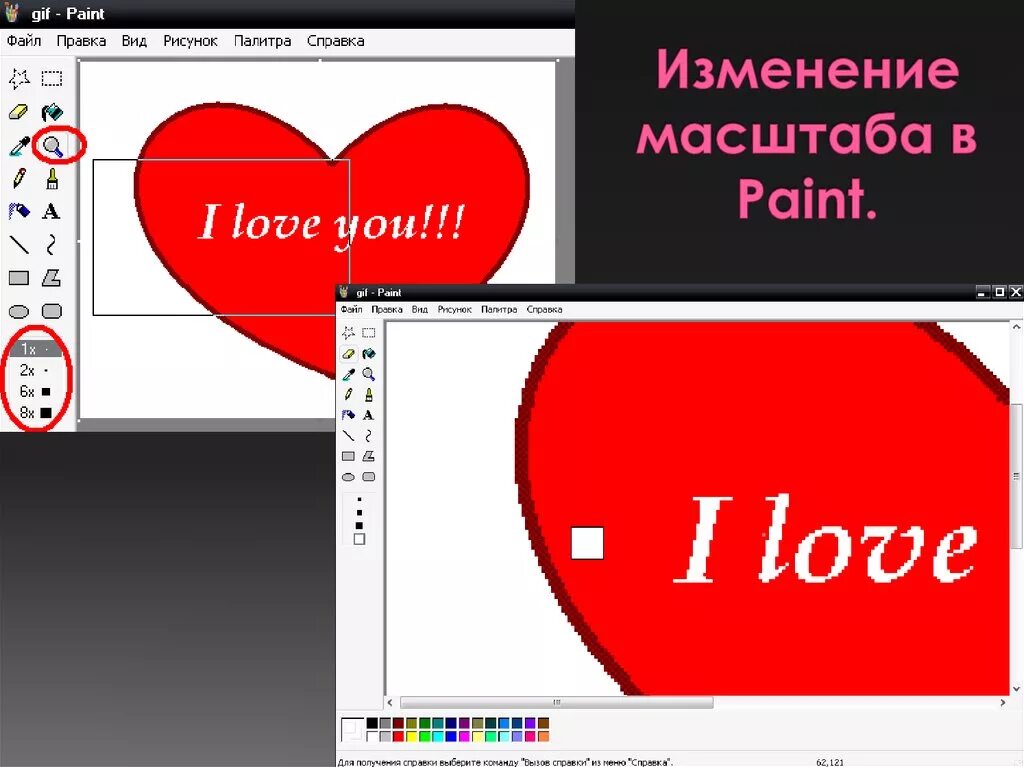Viewport: 1024px width, 767px height.
Task: Select rectangular Select tool in back Paint window
Action: coord(52,78)
